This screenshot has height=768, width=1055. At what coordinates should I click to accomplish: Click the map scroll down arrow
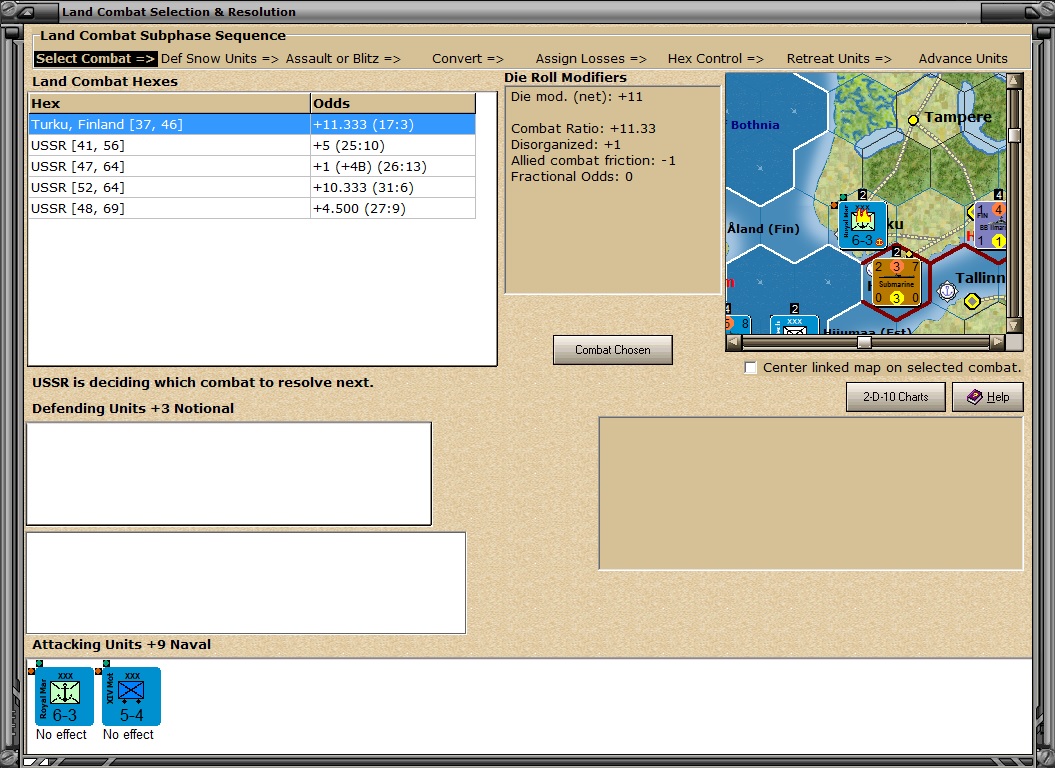(x=1015, y=326)
